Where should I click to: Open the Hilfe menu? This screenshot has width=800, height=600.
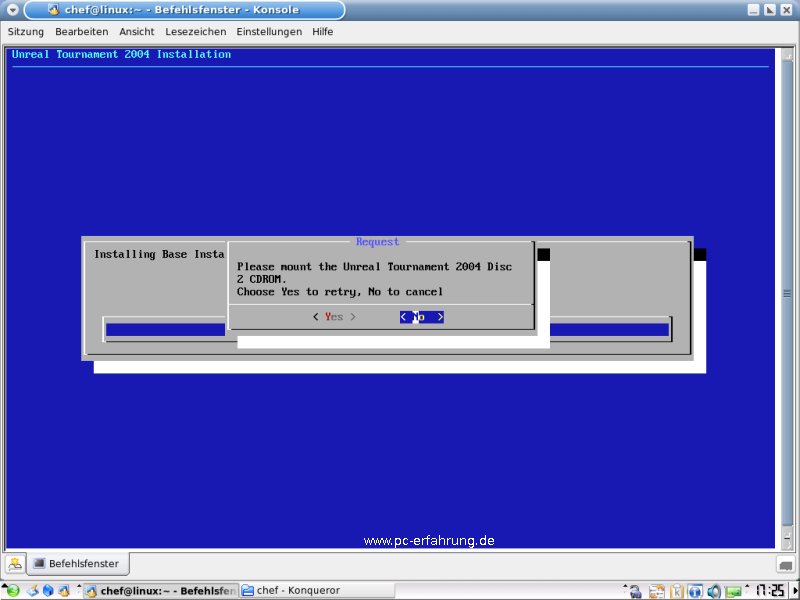[x=322, y=32]
